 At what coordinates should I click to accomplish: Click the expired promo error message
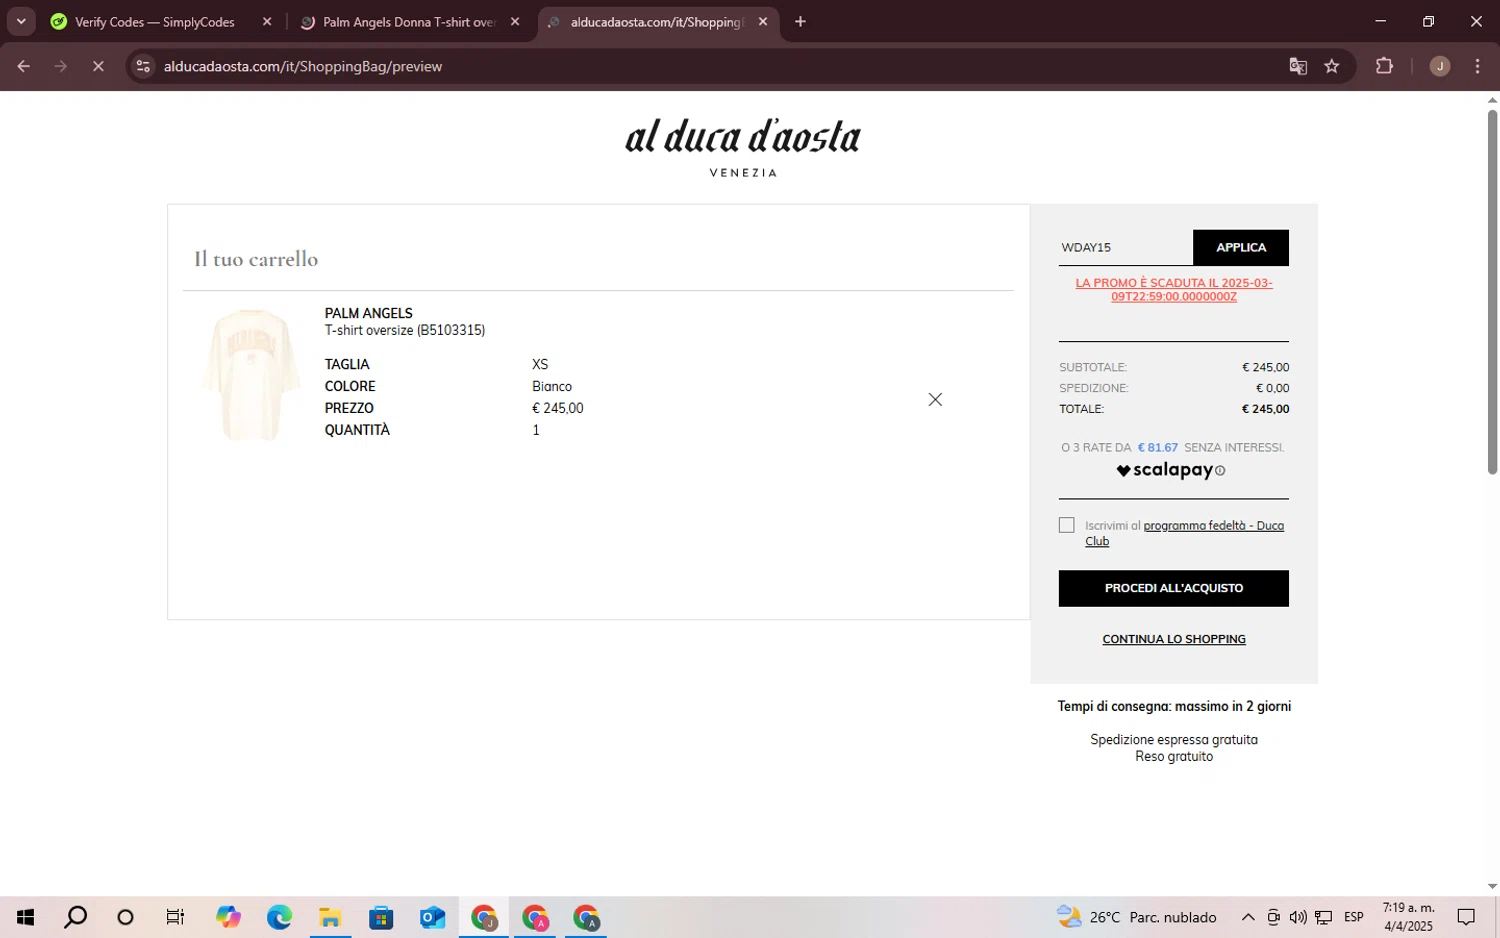[x=1174, y=290]
